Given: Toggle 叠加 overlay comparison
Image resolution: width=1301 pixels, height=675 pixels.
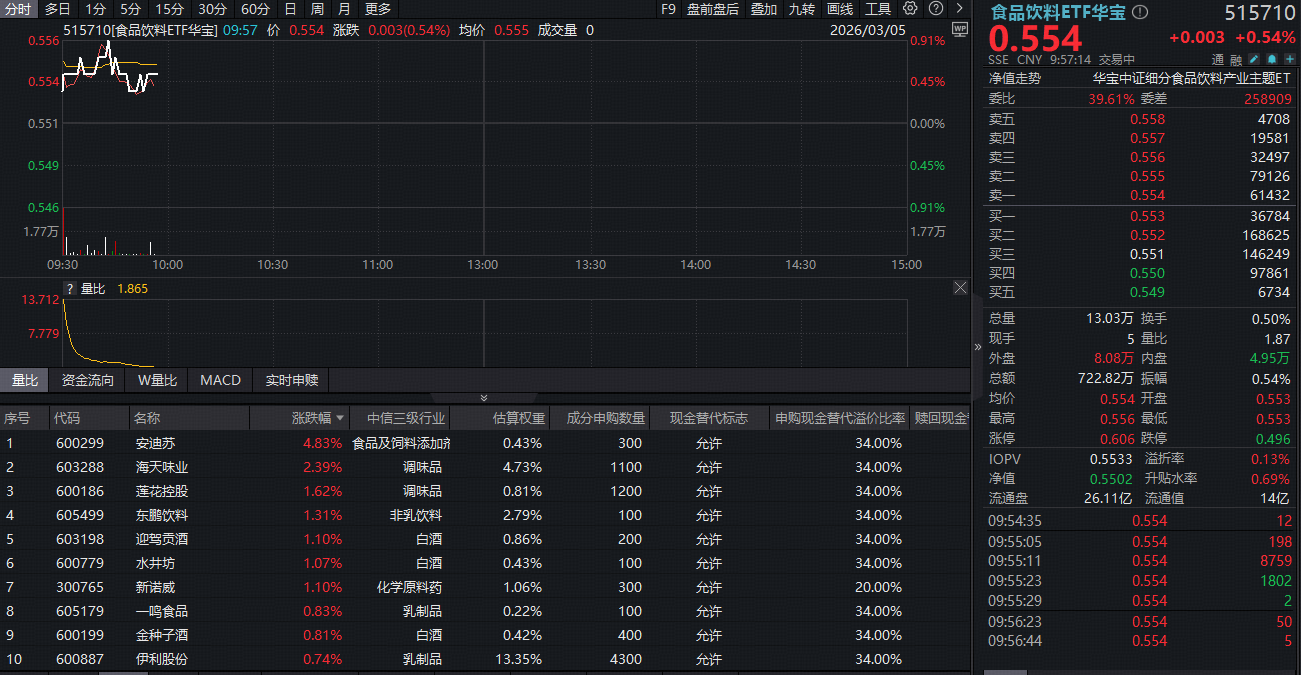Looking at the screenshot, I should coord(763,9).
